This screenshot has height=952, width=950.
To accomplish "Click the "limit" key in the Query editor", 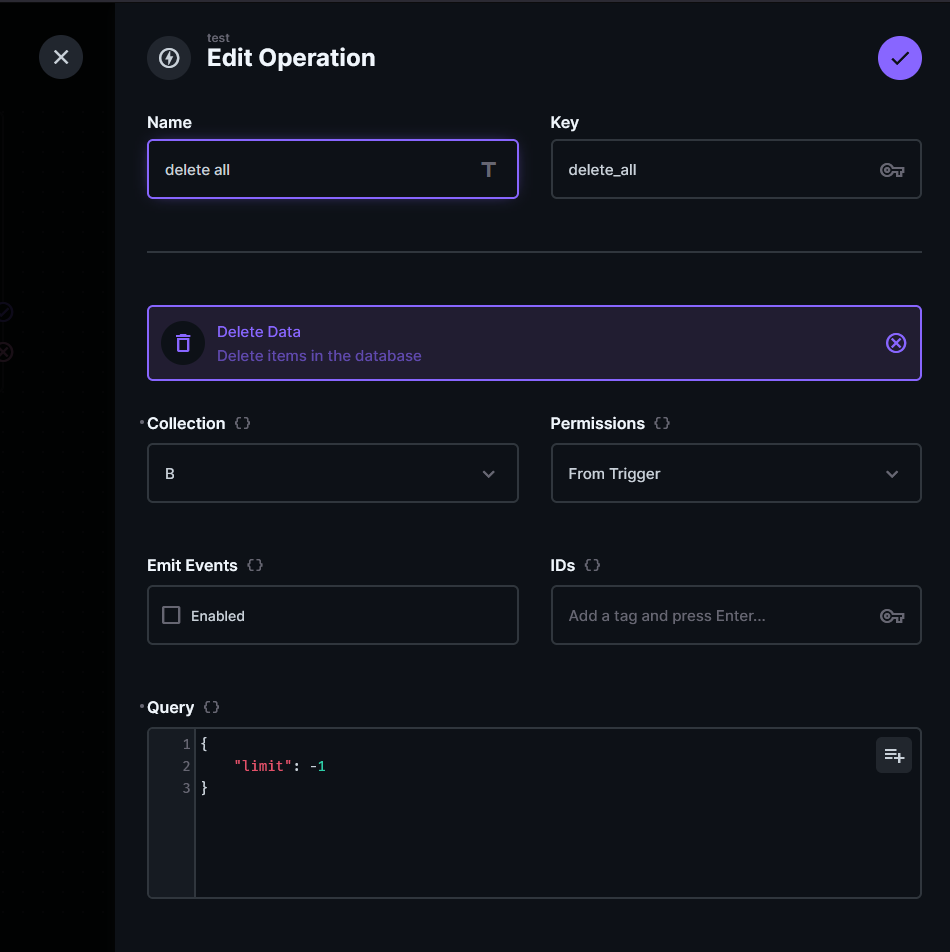I will click(x=263, y=766).
